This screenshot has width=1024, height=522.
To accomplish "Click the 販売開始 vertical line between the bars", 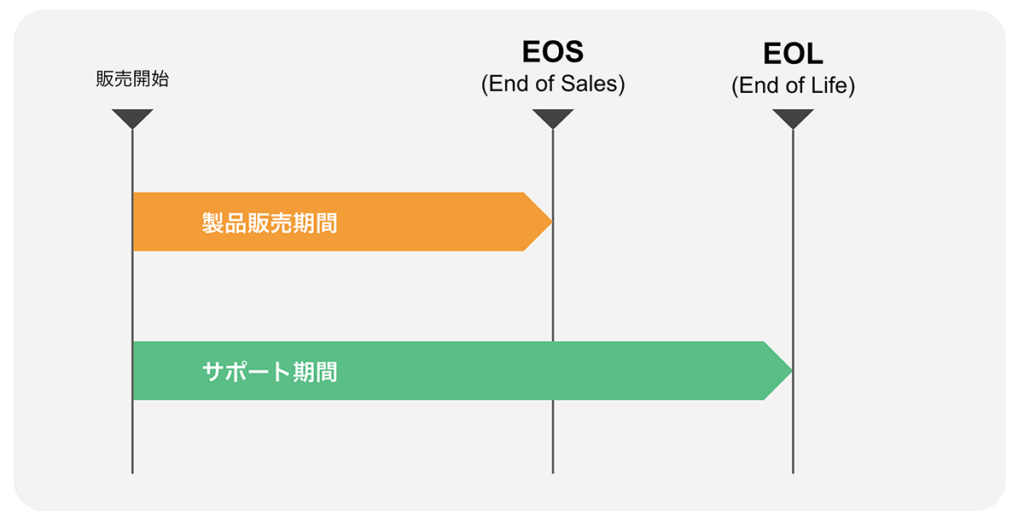I will point(132,296).
